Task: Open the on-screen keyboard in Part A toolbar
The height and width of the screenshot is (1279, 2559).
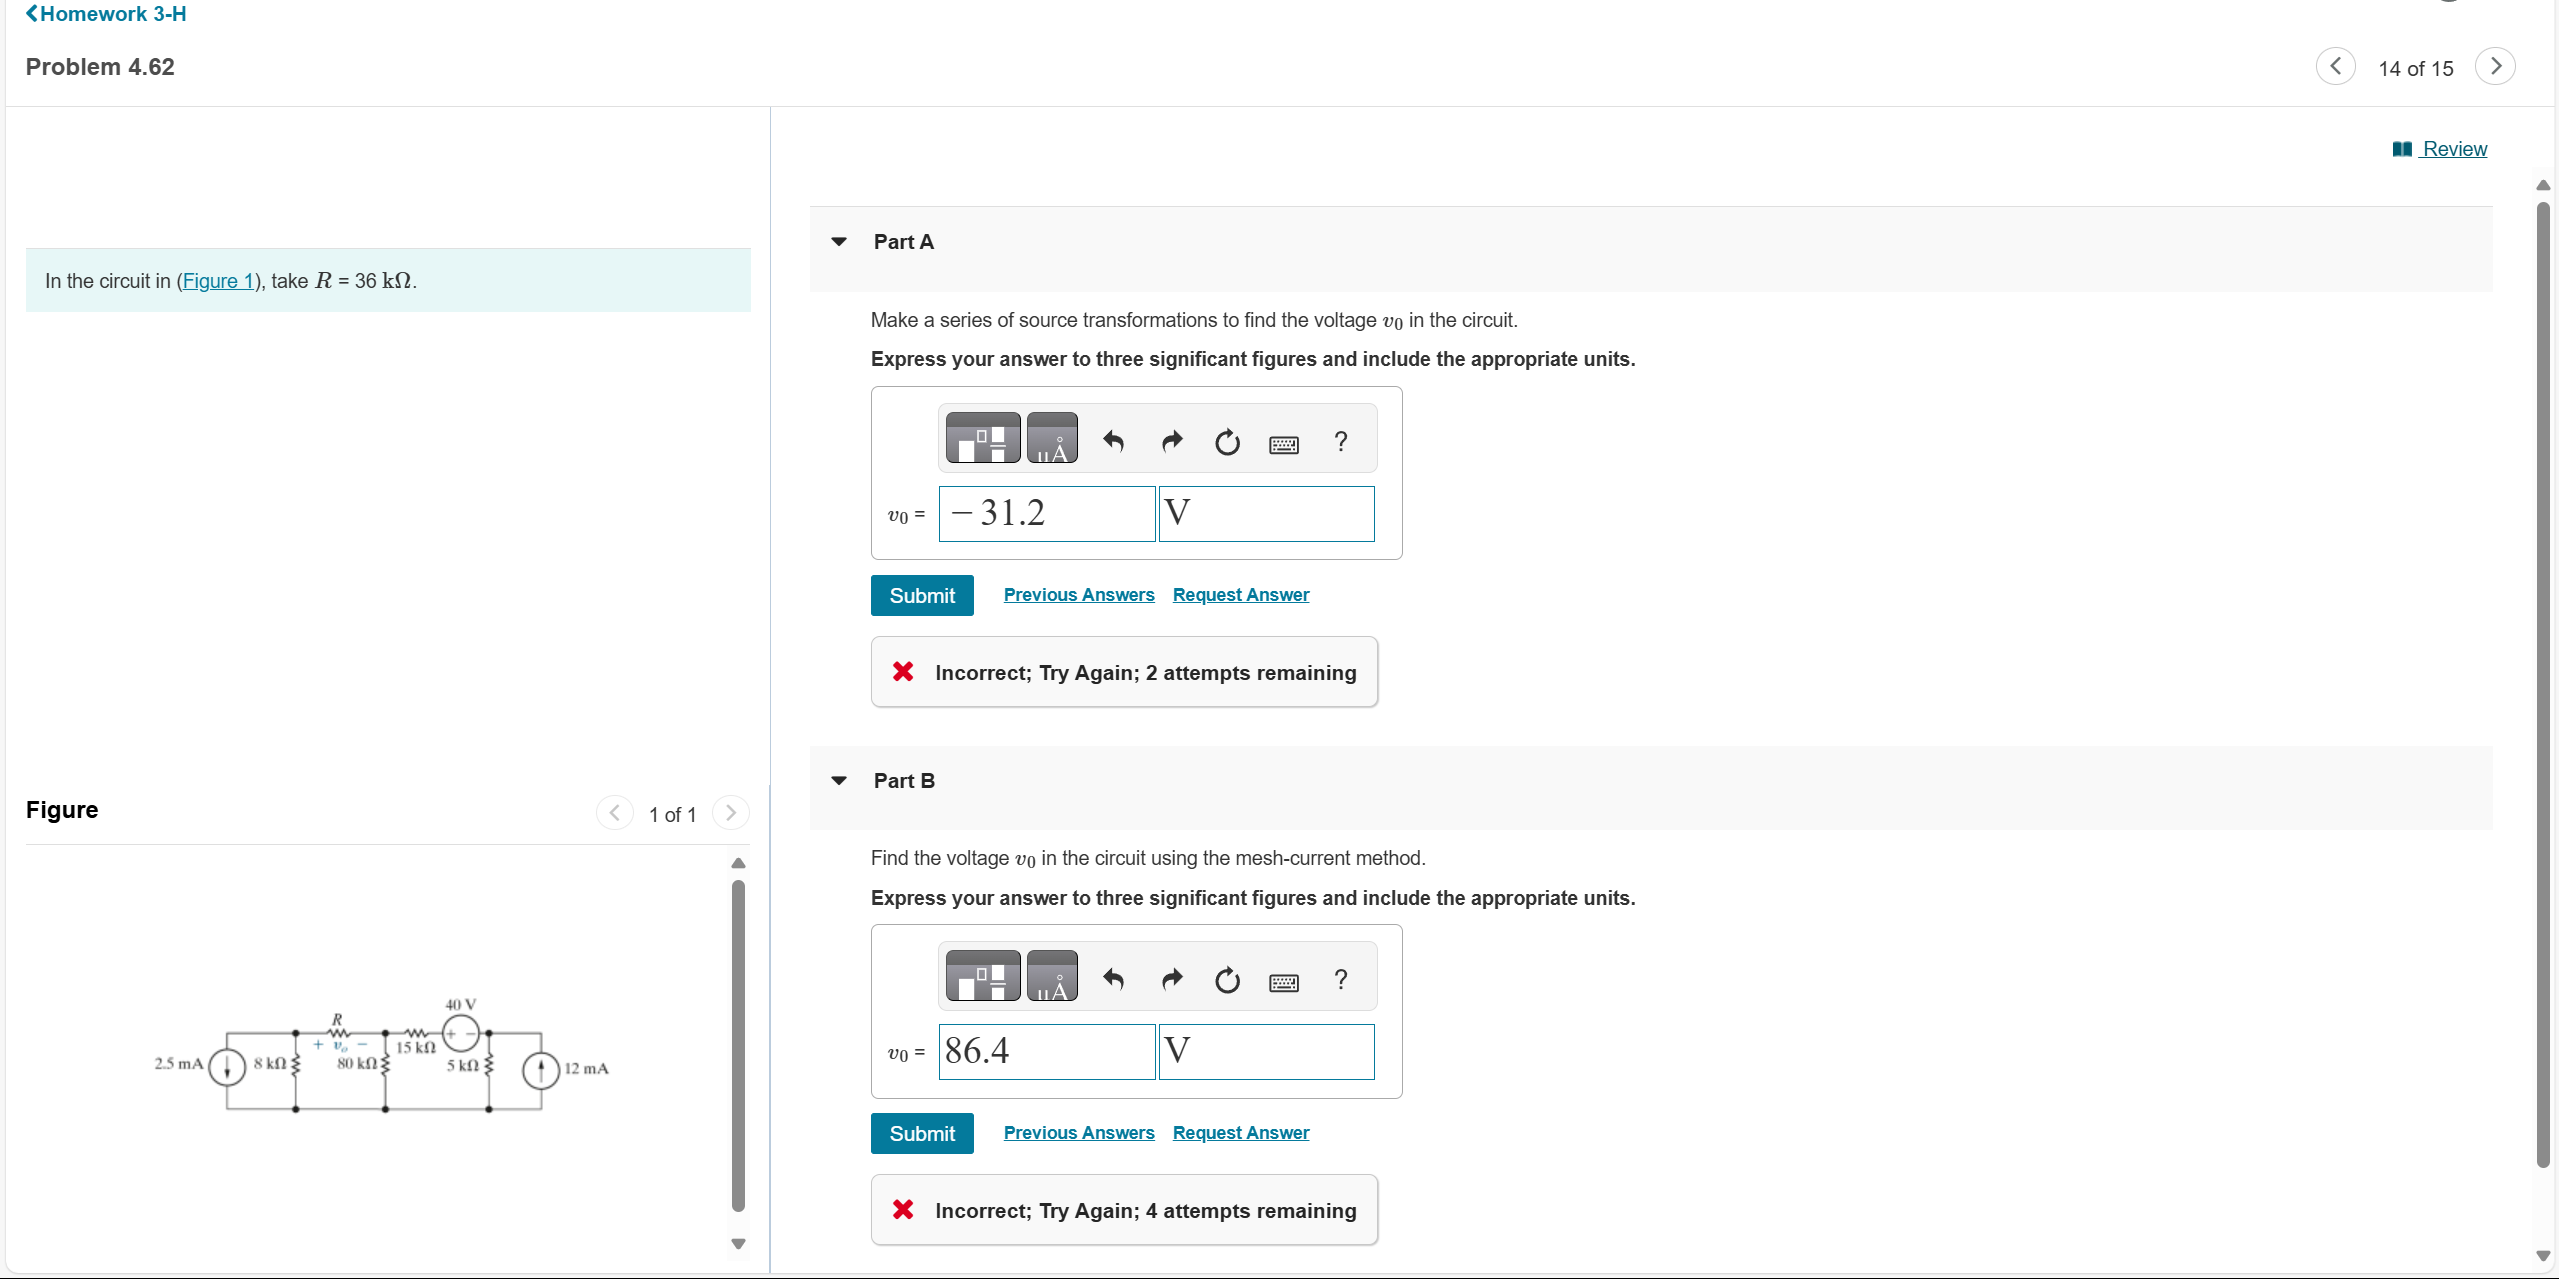Action: (1283, 443)
